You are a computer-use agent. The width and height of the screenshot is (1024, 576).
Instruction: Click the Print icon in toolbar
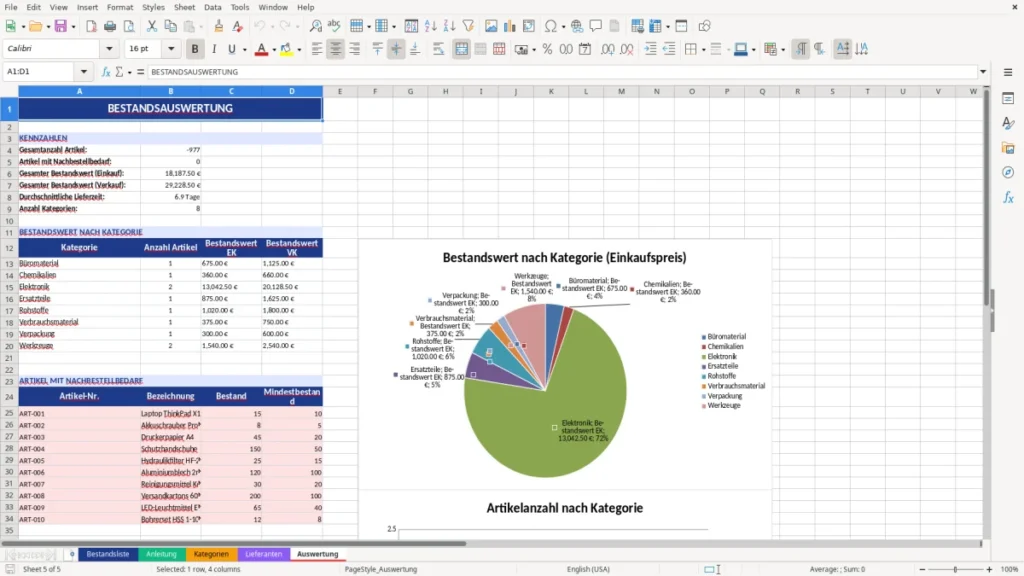pyautogui.click(x=110, y=26)
